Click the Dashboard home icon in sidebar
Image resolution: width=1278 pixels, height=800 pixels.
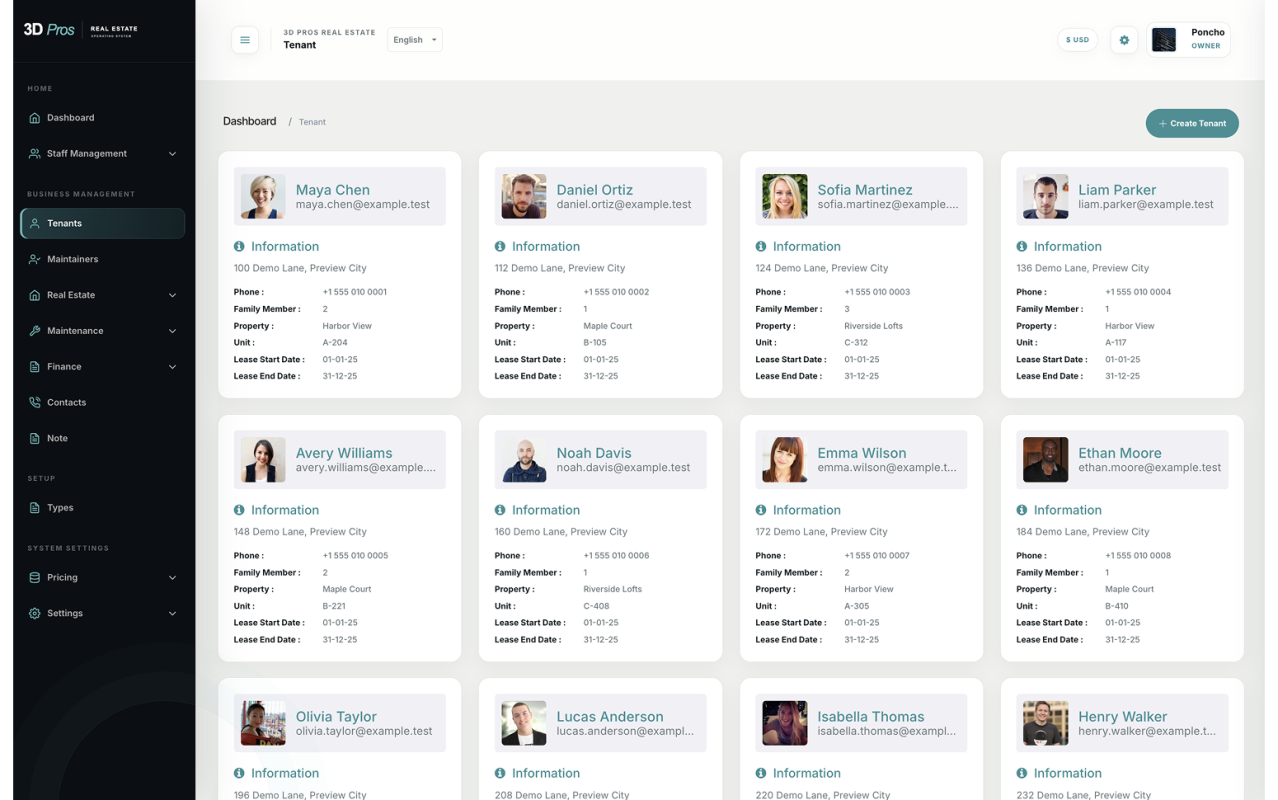coord(35,118)
